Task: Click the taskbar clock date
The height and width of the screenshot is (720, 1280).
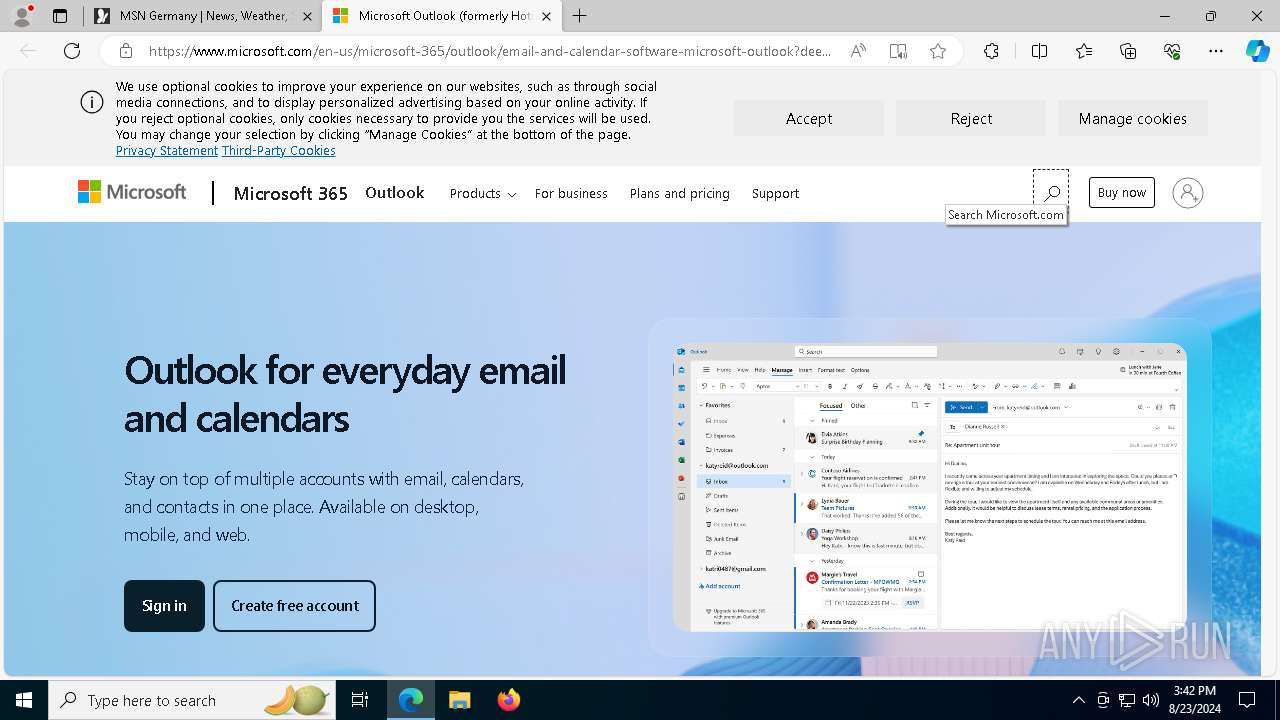Action: [x=1195, y=700]
